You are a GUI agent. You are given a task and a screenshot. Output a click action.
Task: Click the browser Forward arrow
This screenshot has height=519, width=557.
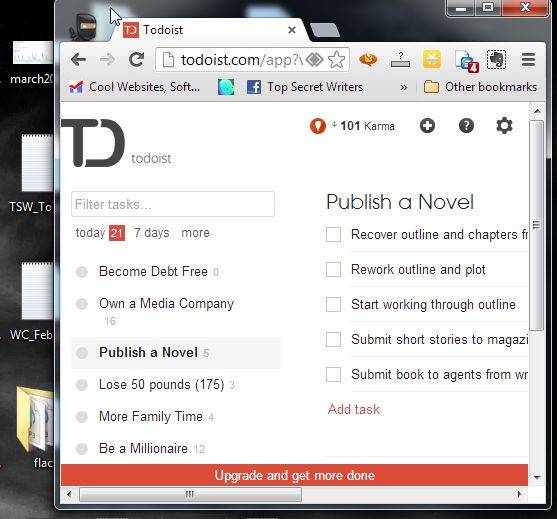(x=108, y=59)
